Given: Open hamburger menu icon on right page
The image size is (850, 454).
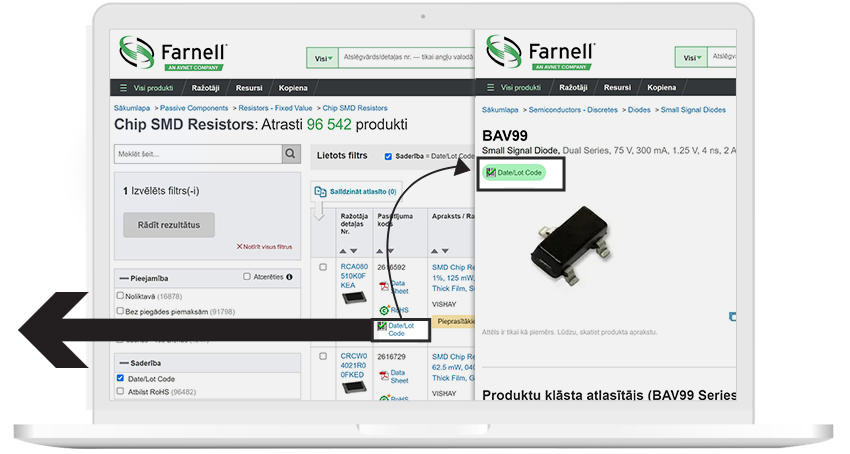Looking at the screenshot, I should (x=491, y=87).
